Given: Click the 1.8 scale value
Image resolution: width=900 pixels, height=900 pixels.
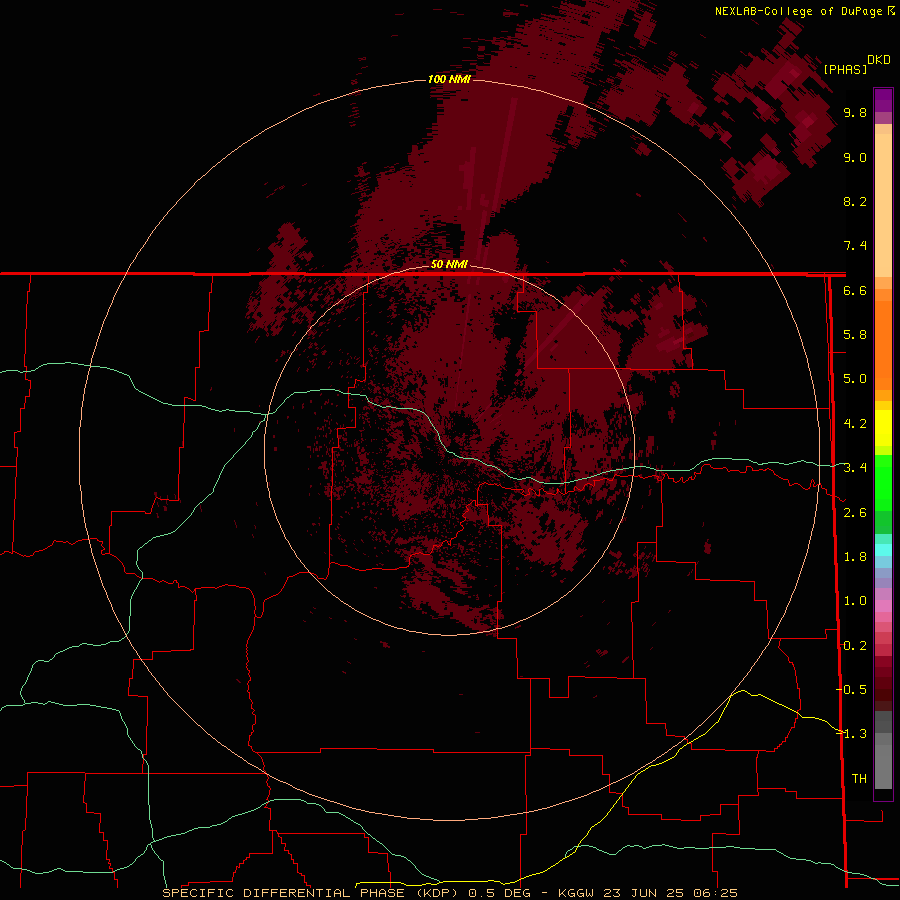Looking at the screenshot, I should (x=855, y=557).
